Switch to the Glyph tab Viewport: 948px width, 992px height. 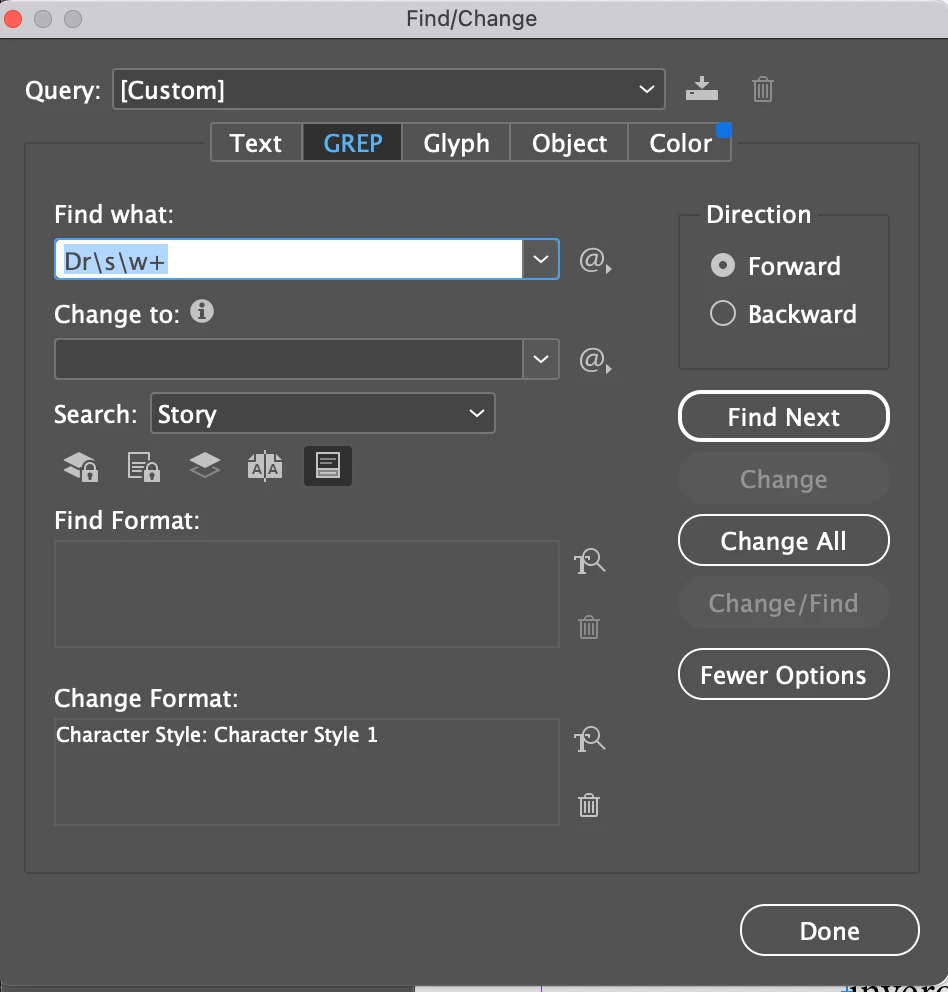point(456,143)
